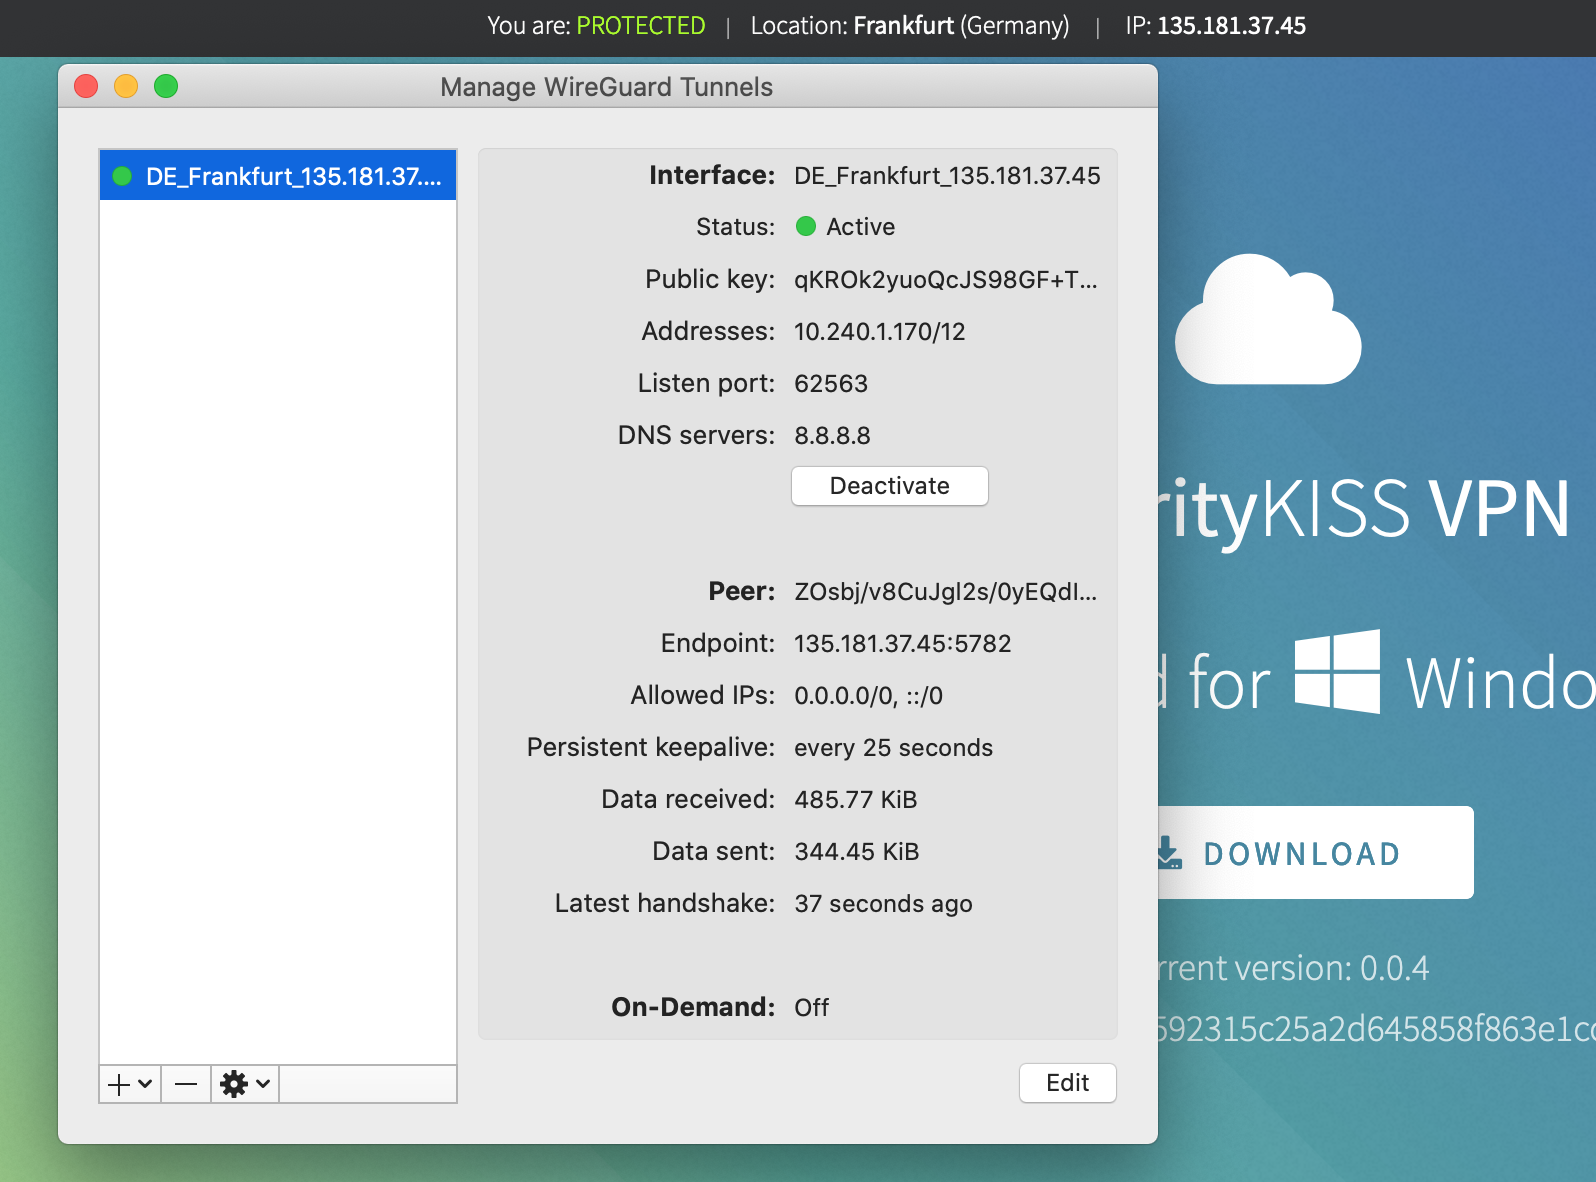Click the keepalive value every 25 seconds
1596x1182 pixels.
(893, 748)
